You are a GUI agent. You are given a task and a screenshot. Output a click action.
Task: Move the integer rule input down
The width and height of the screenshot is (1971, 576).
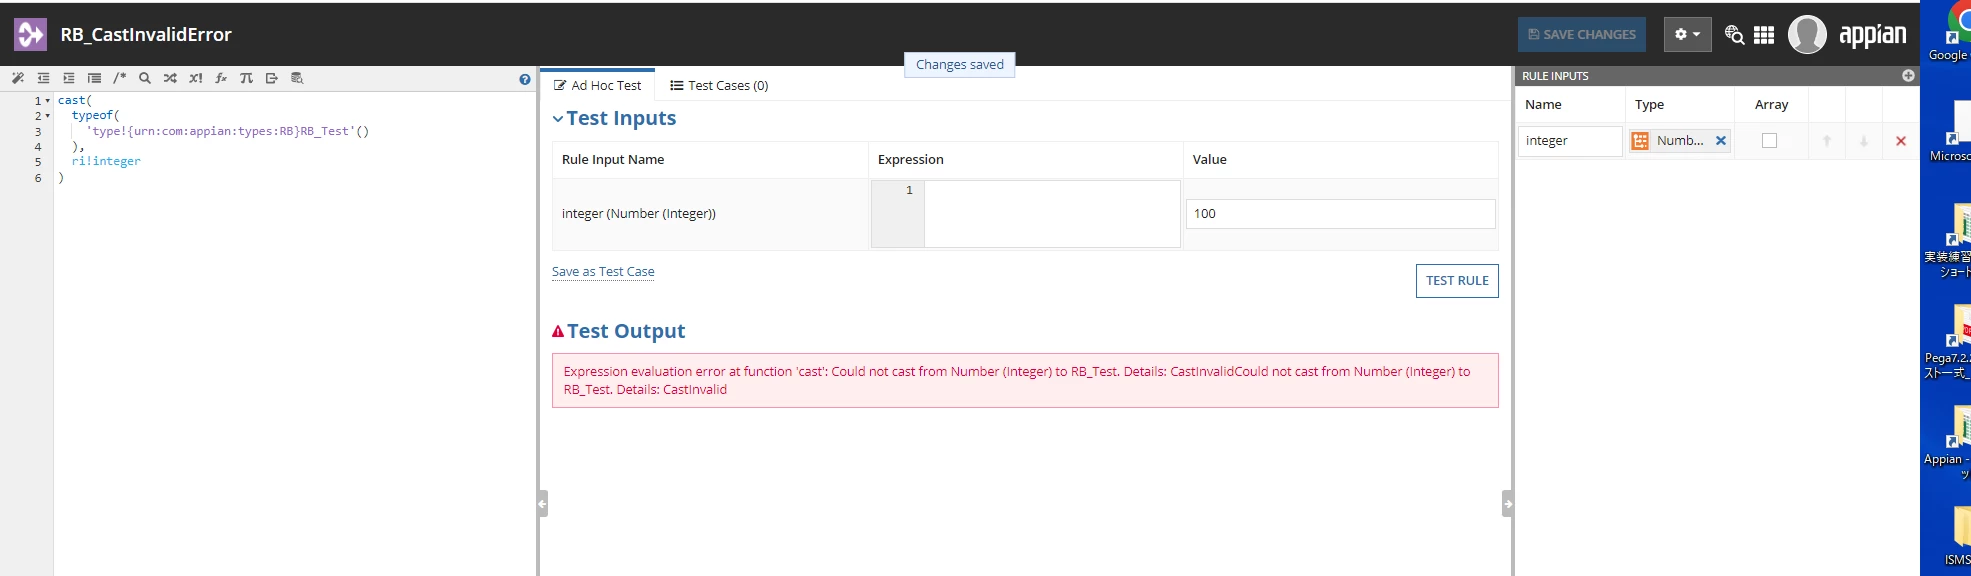point(1864,141)
